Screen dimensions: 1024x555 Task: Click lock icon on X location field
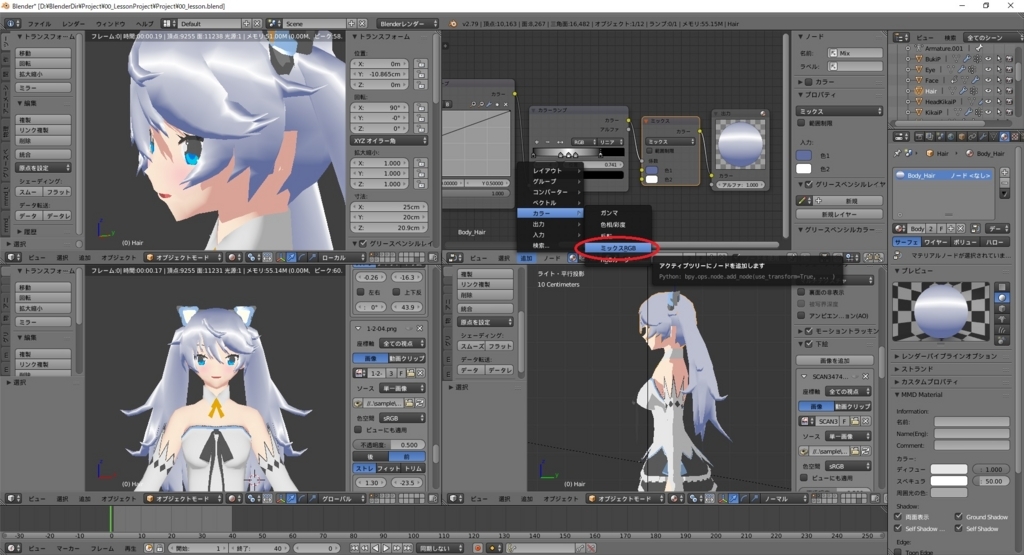pos(420,64)
